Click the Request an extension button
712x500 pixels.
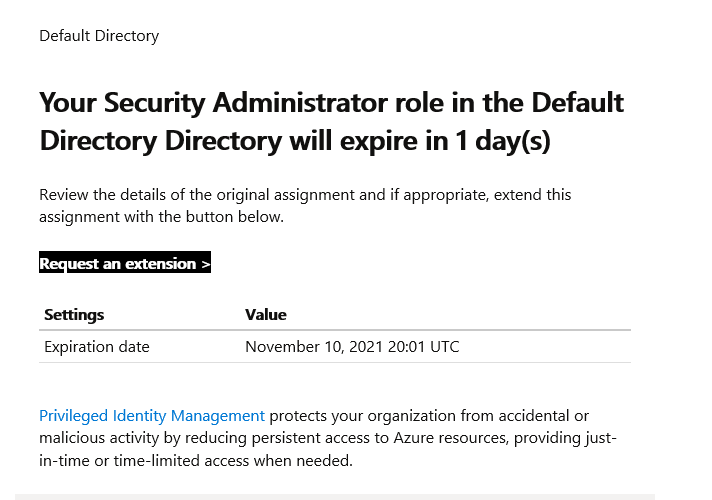tap(124, 264)
